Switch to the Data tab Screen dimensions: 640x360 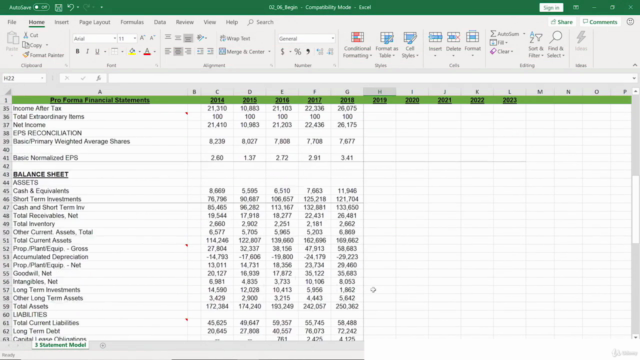click(160, 22)
